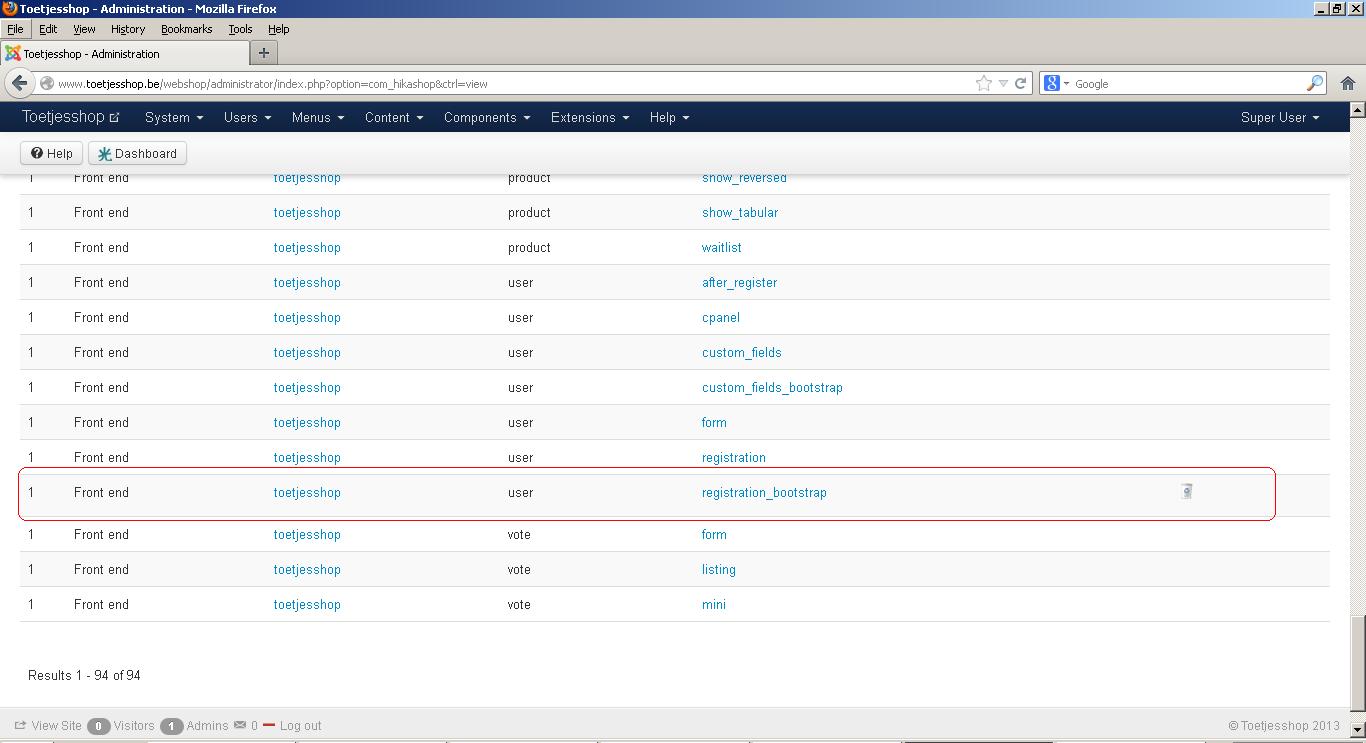
Task: Click the "product" cell in the waitlist row
Action: [x=529, y=247]
